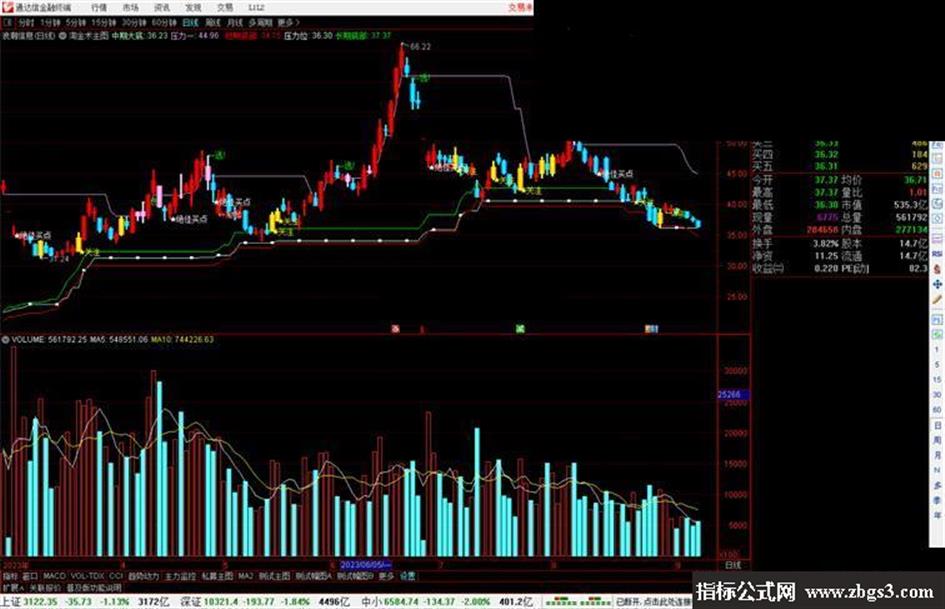Click the 深证 index value 10321.4

point(222,602)
